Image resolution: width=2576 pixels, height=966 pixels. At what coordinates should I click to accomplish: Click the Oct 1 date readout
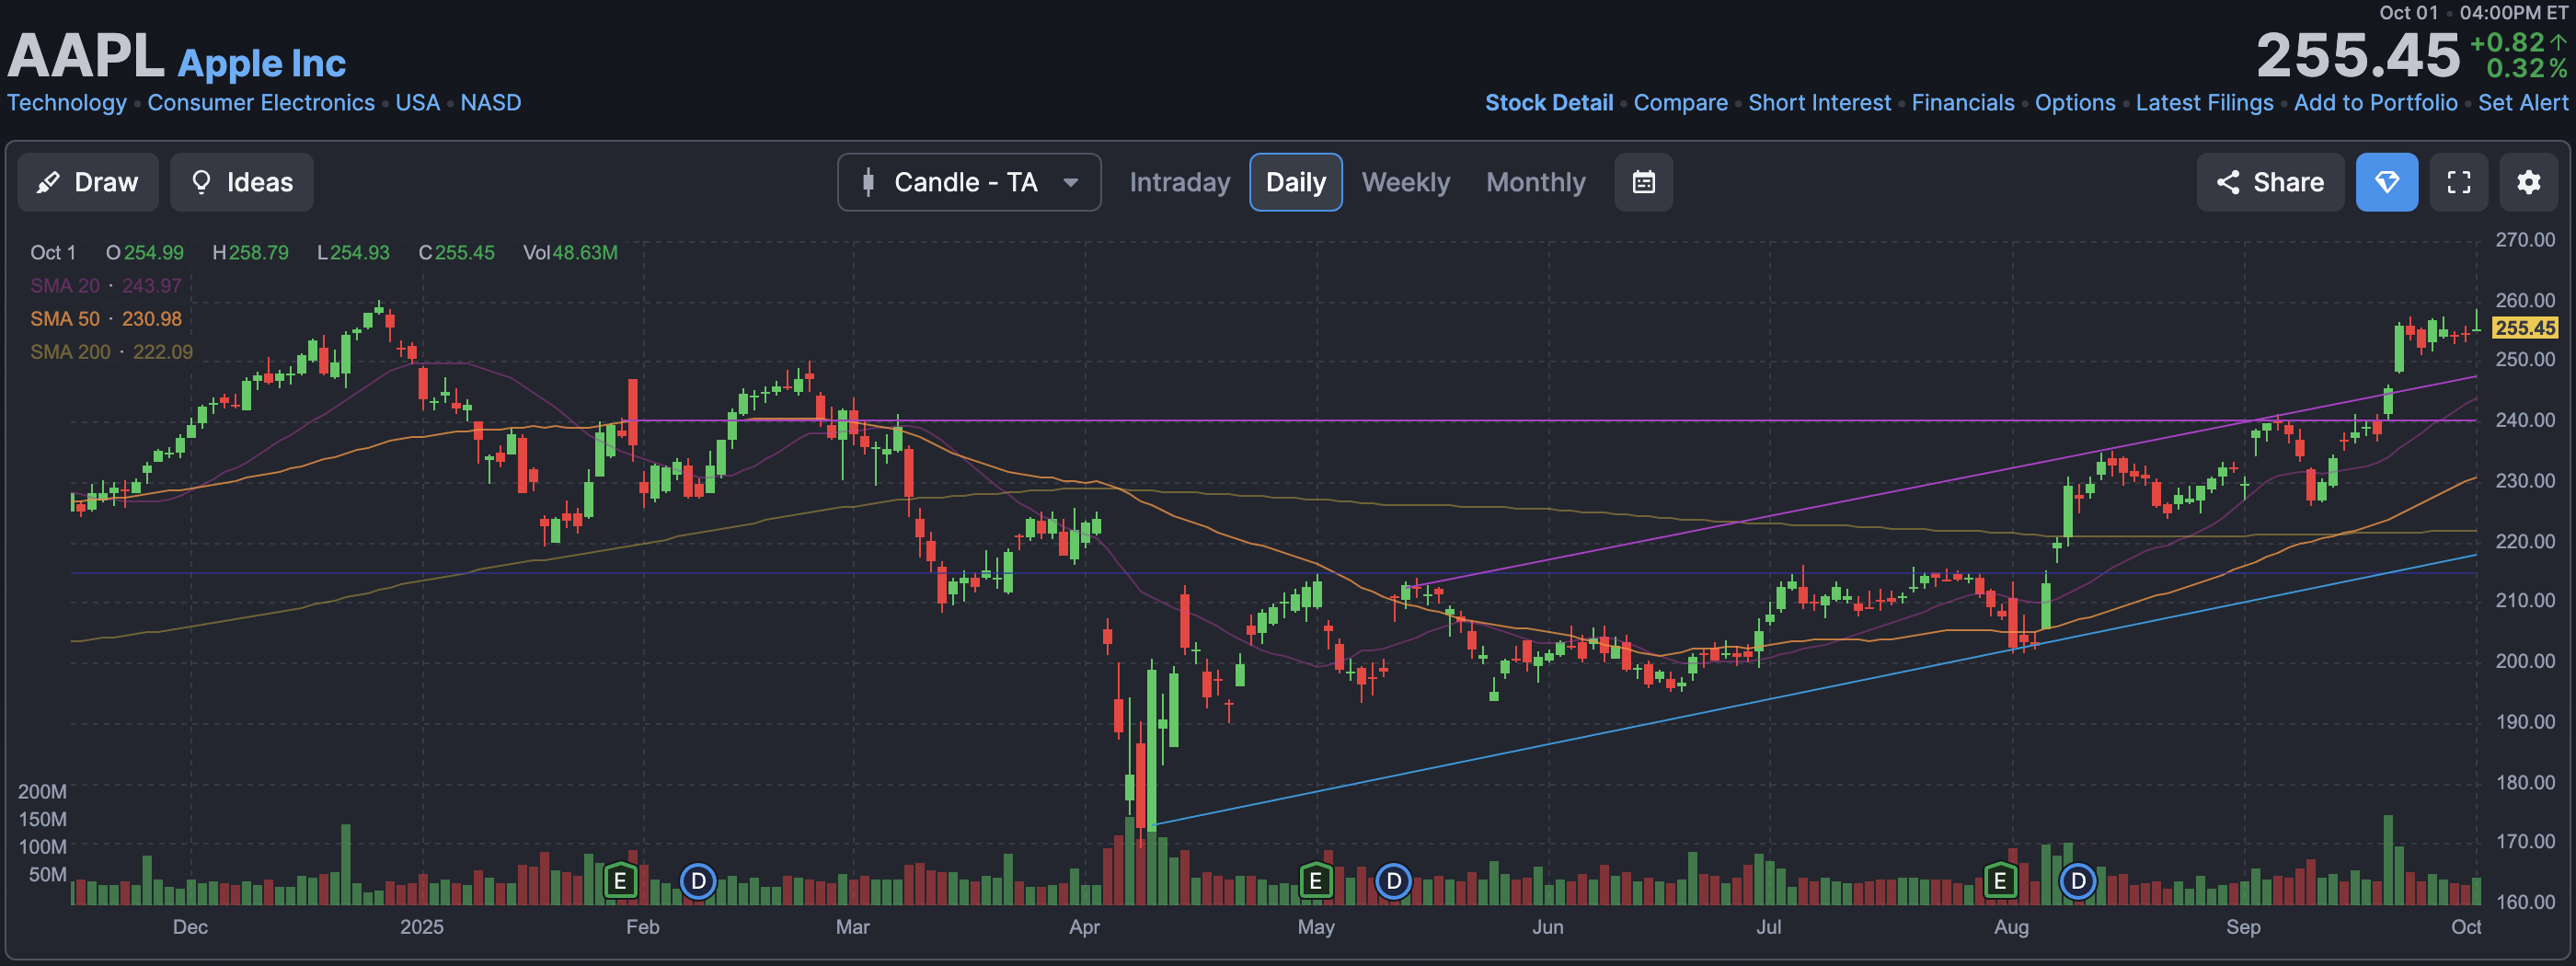[53, 252]
